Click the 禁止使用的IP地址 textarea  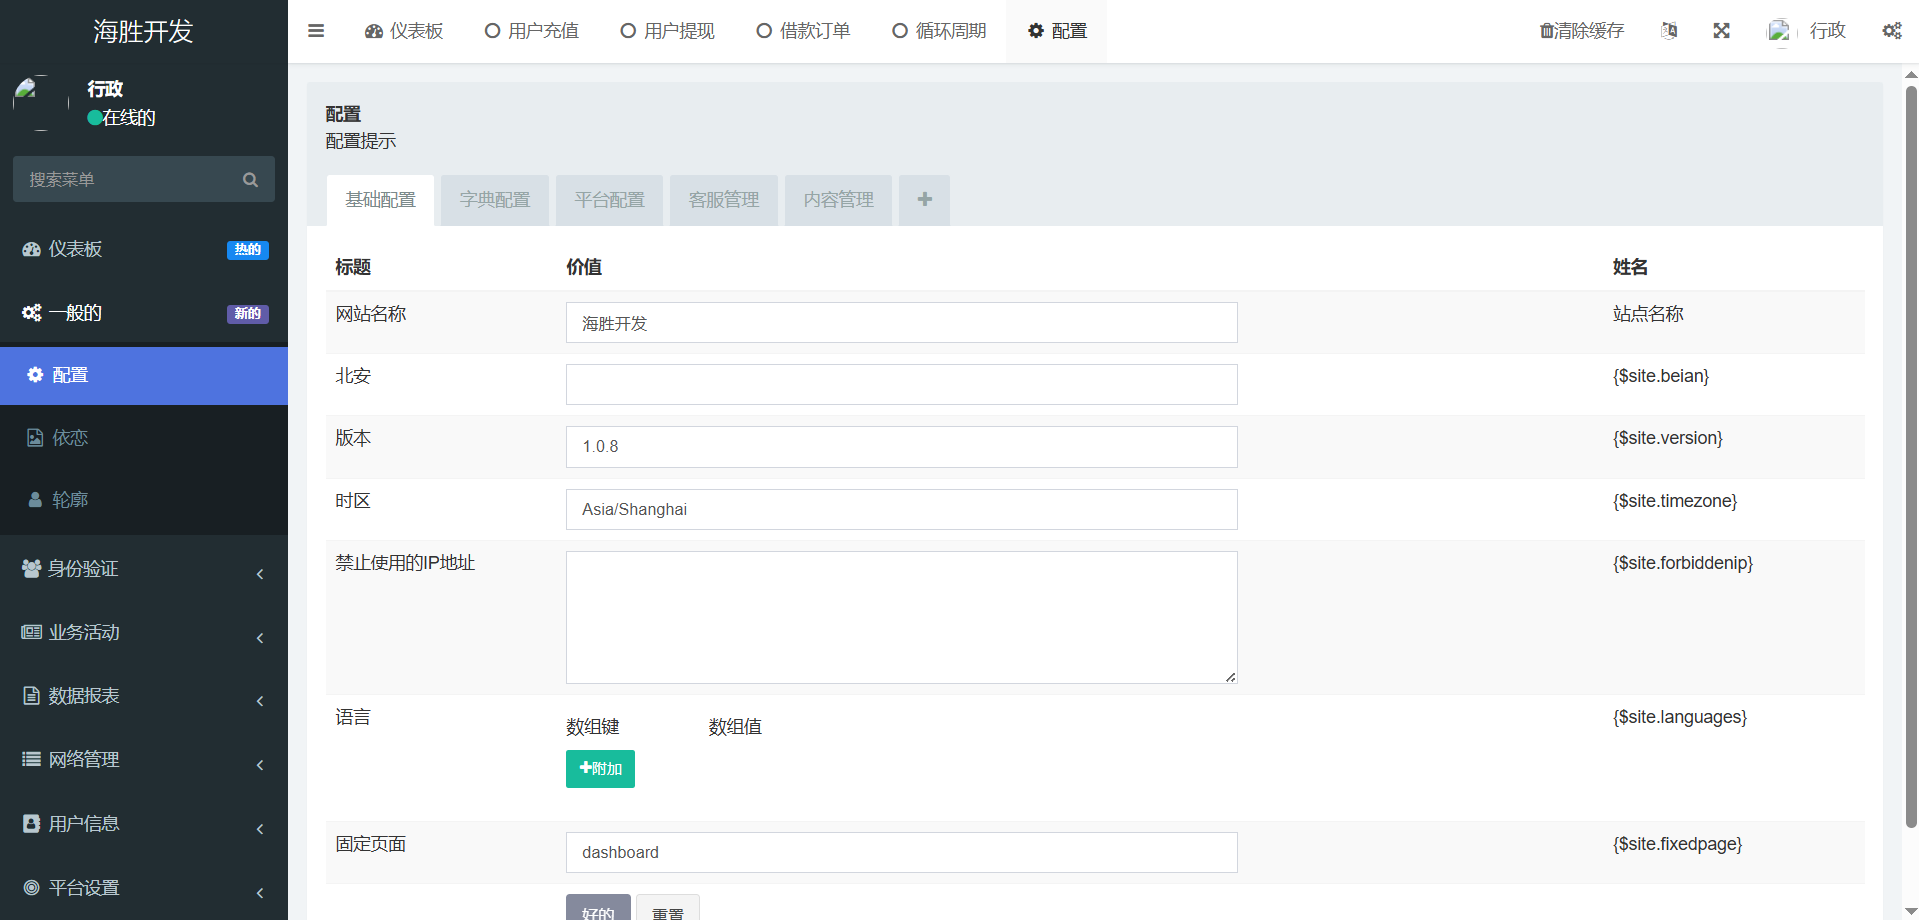901,617
